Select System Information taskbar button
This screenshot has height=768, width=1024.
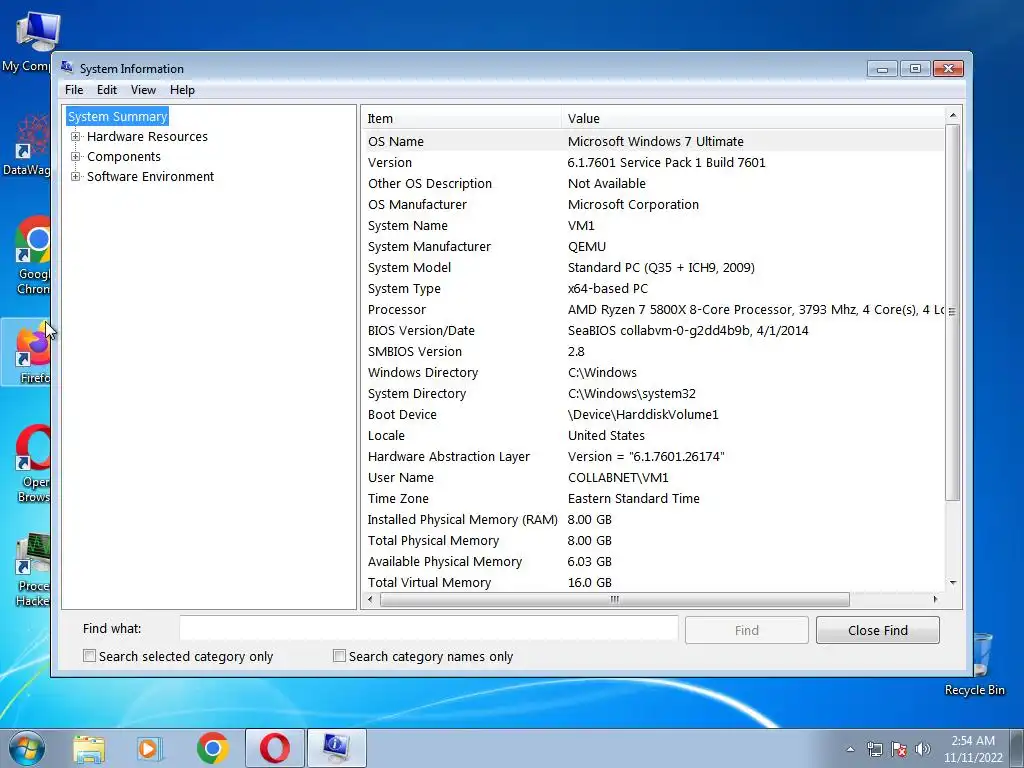pyautogui.click(x=336, y=748)
